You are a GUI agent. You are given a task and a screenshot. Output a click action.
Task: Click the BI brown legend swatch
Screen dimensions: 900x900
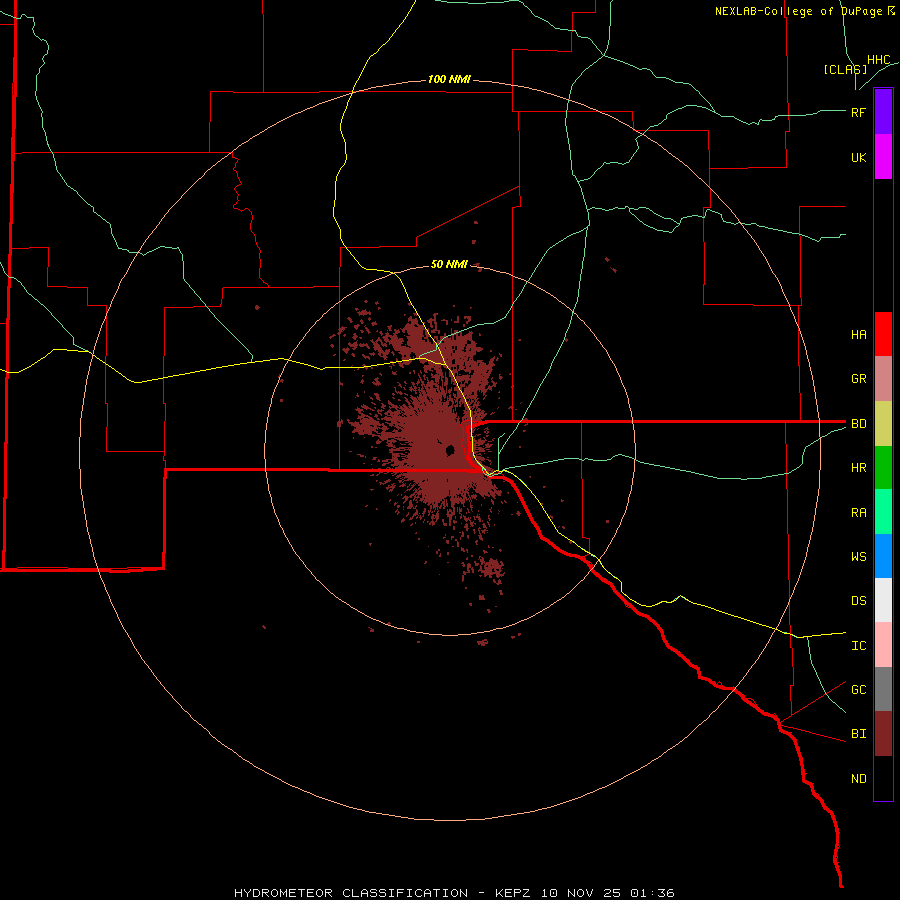click(x=883, y=734)
